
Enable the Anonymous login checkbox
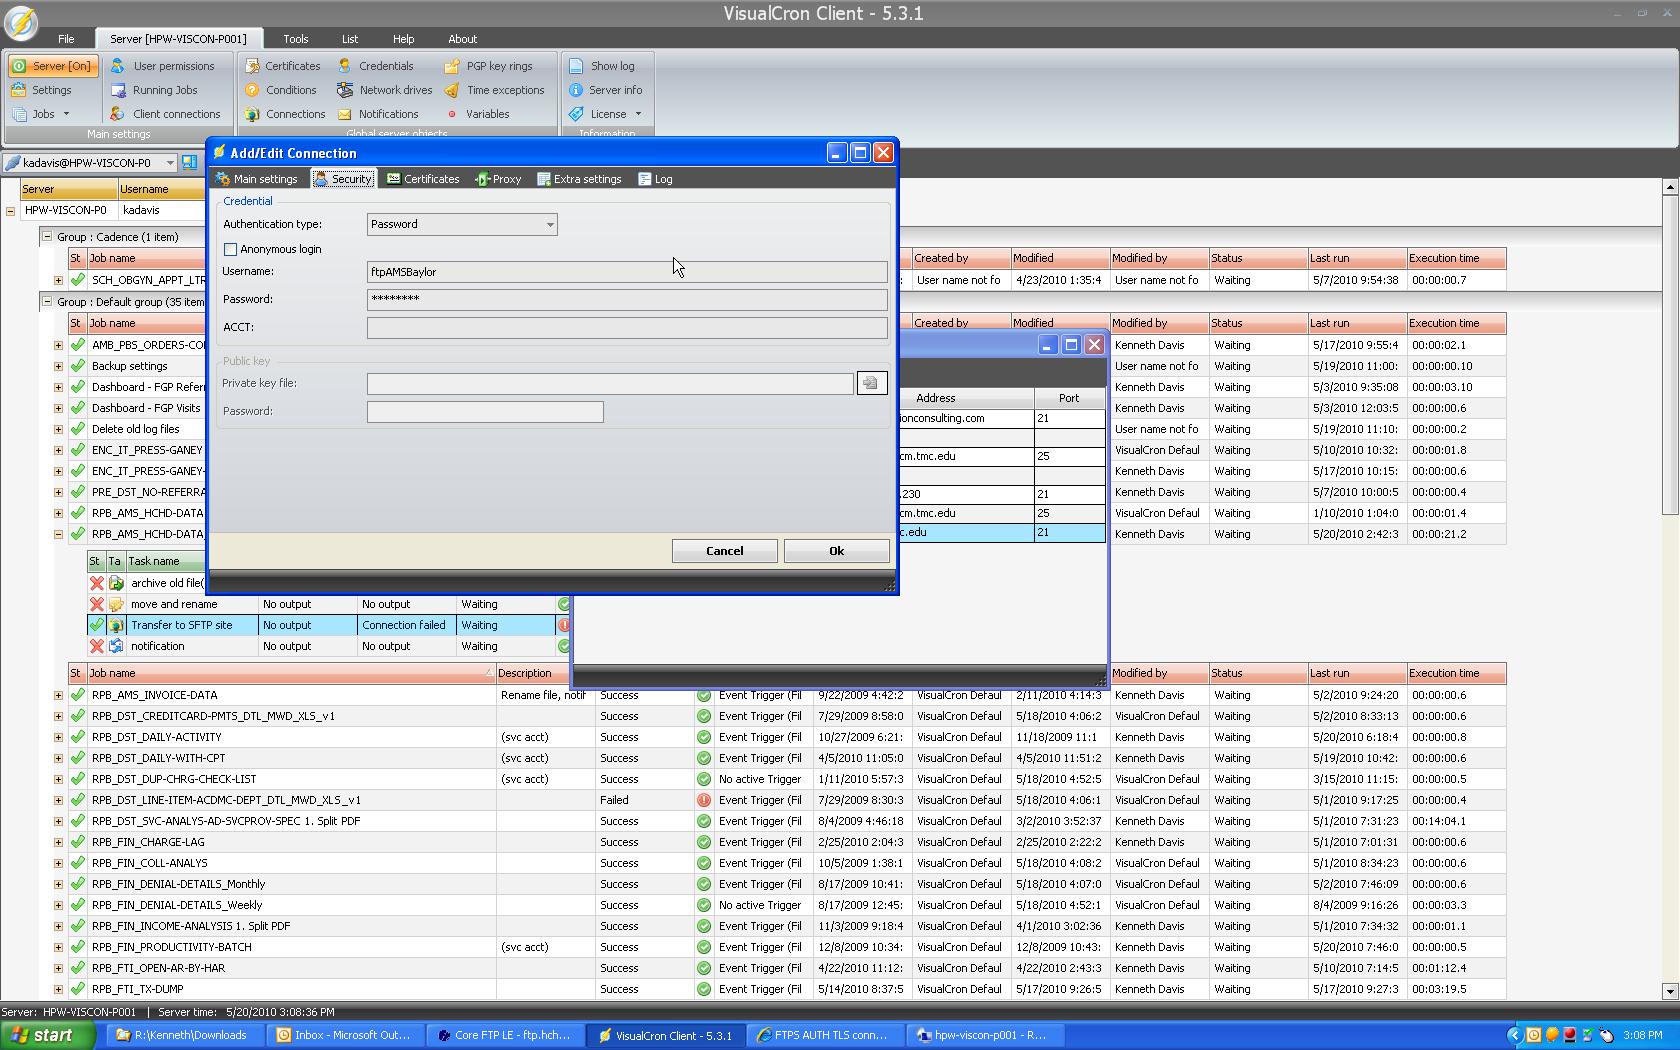231,249
